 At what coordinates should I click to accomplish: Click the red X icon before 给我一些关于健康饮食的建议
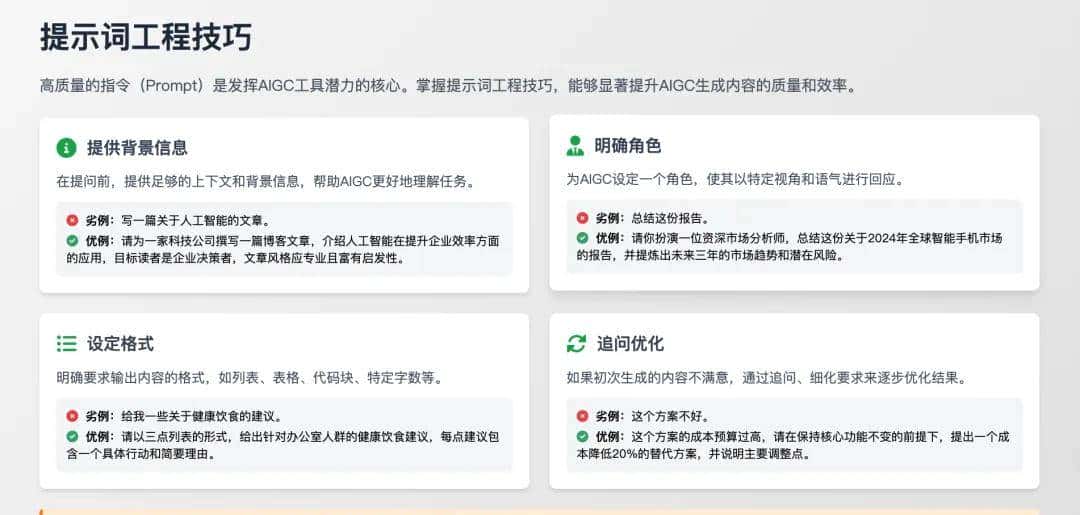[72, 416]
